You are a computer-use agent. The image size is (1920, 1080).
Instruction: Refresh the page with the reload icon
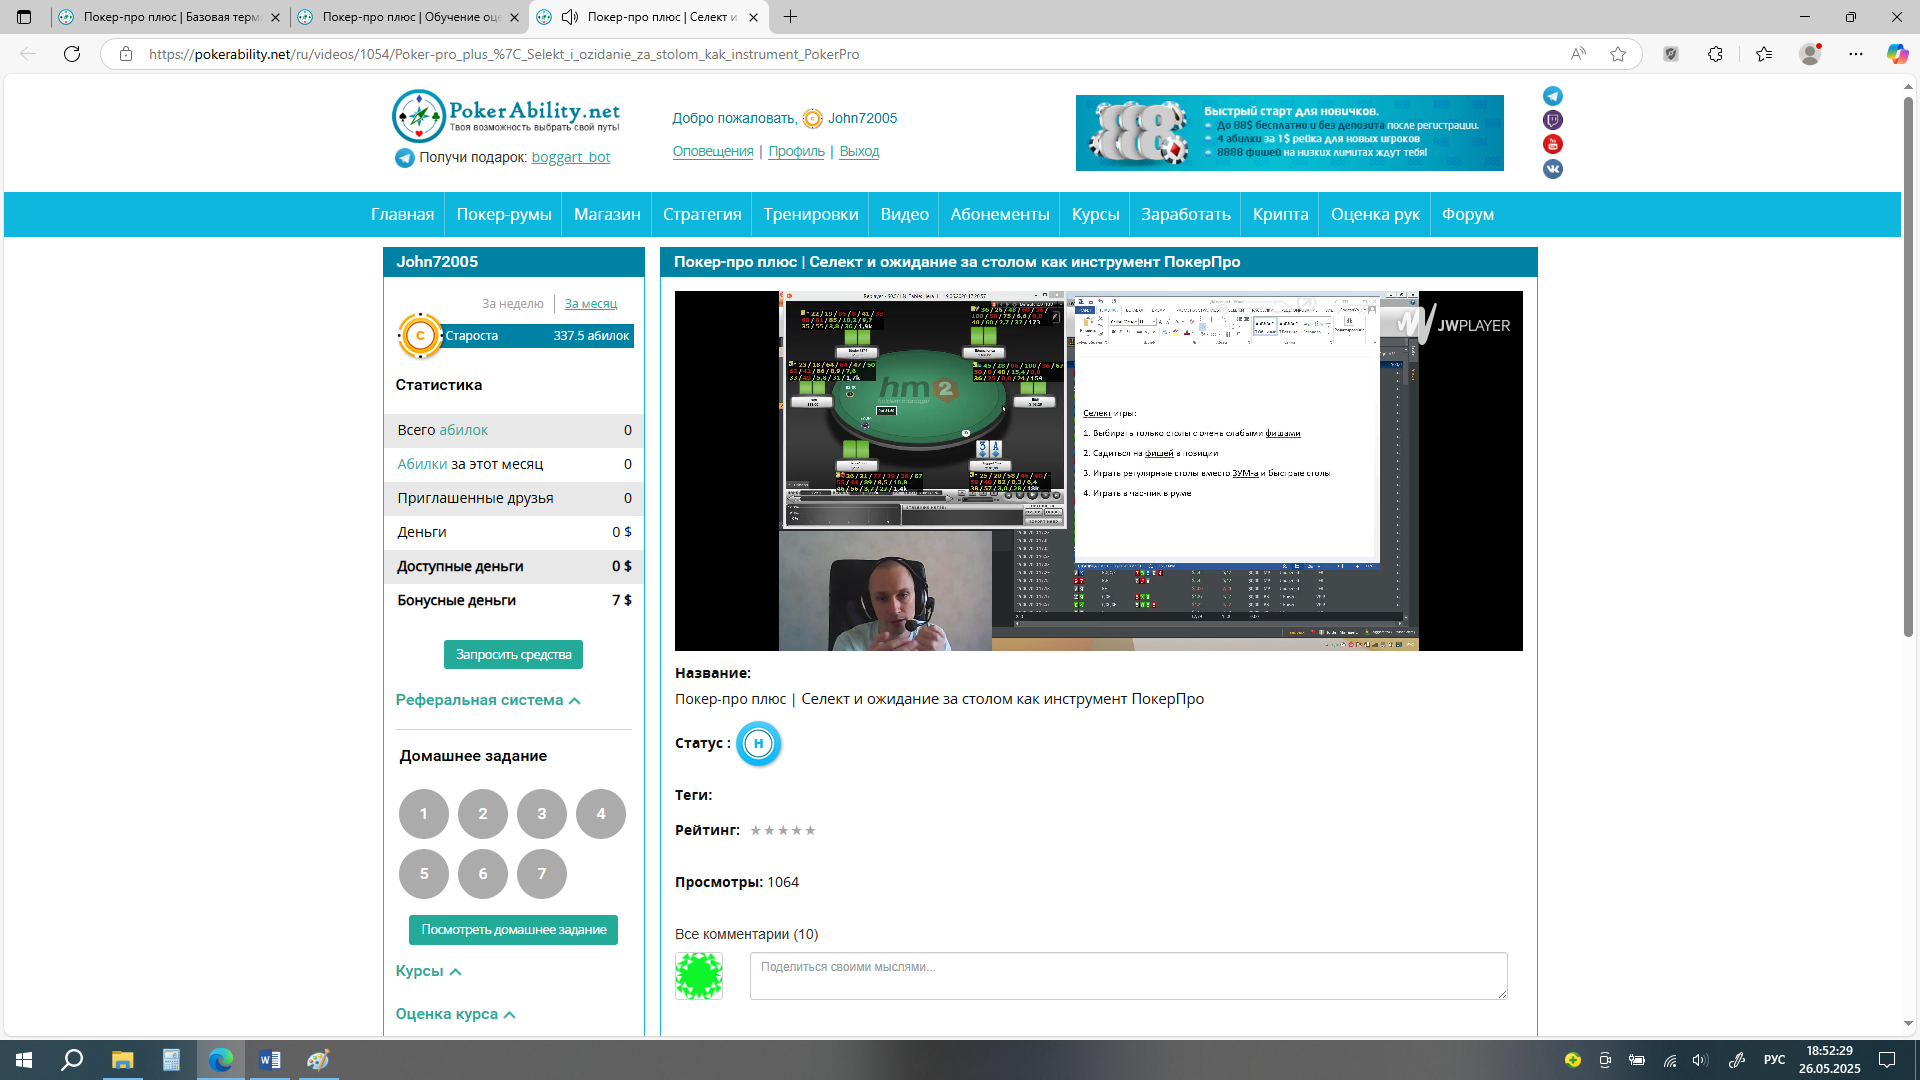pyautogui.click(x=72, y=54)
